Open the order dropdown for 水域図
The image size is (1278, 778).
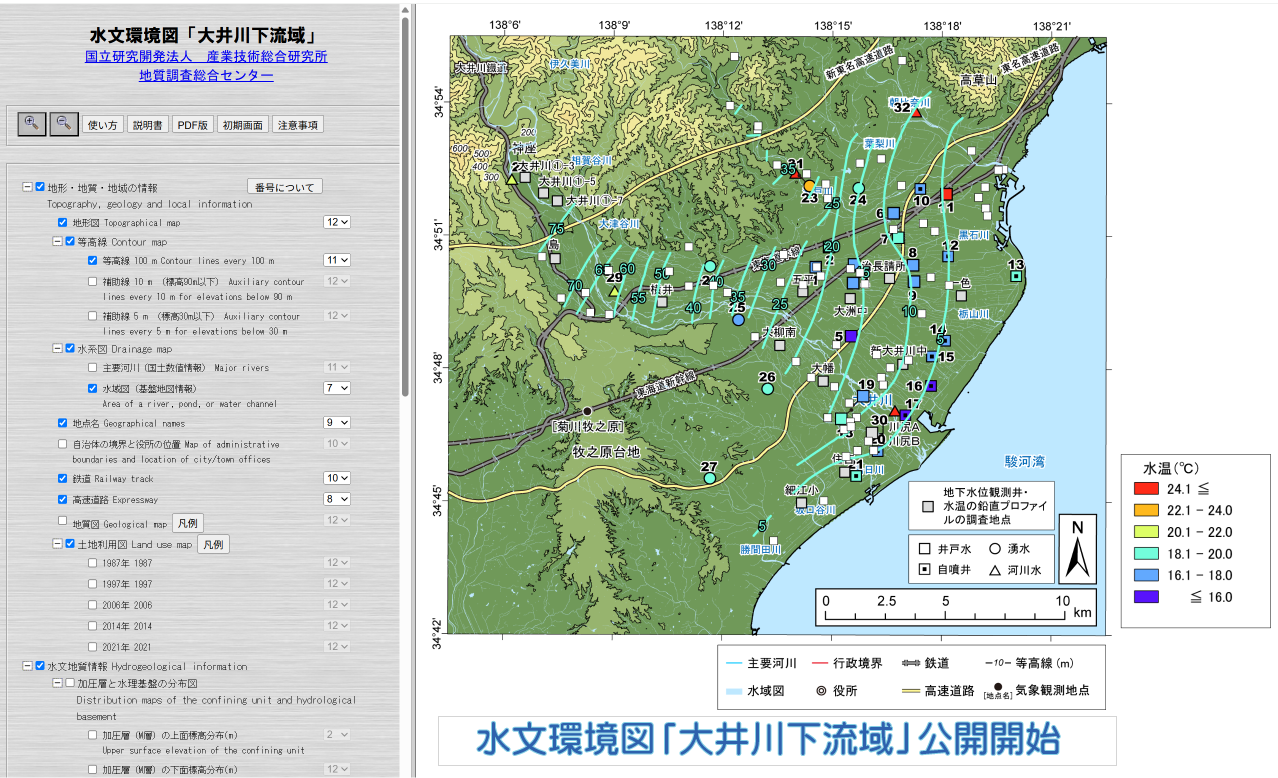[337, 388]
